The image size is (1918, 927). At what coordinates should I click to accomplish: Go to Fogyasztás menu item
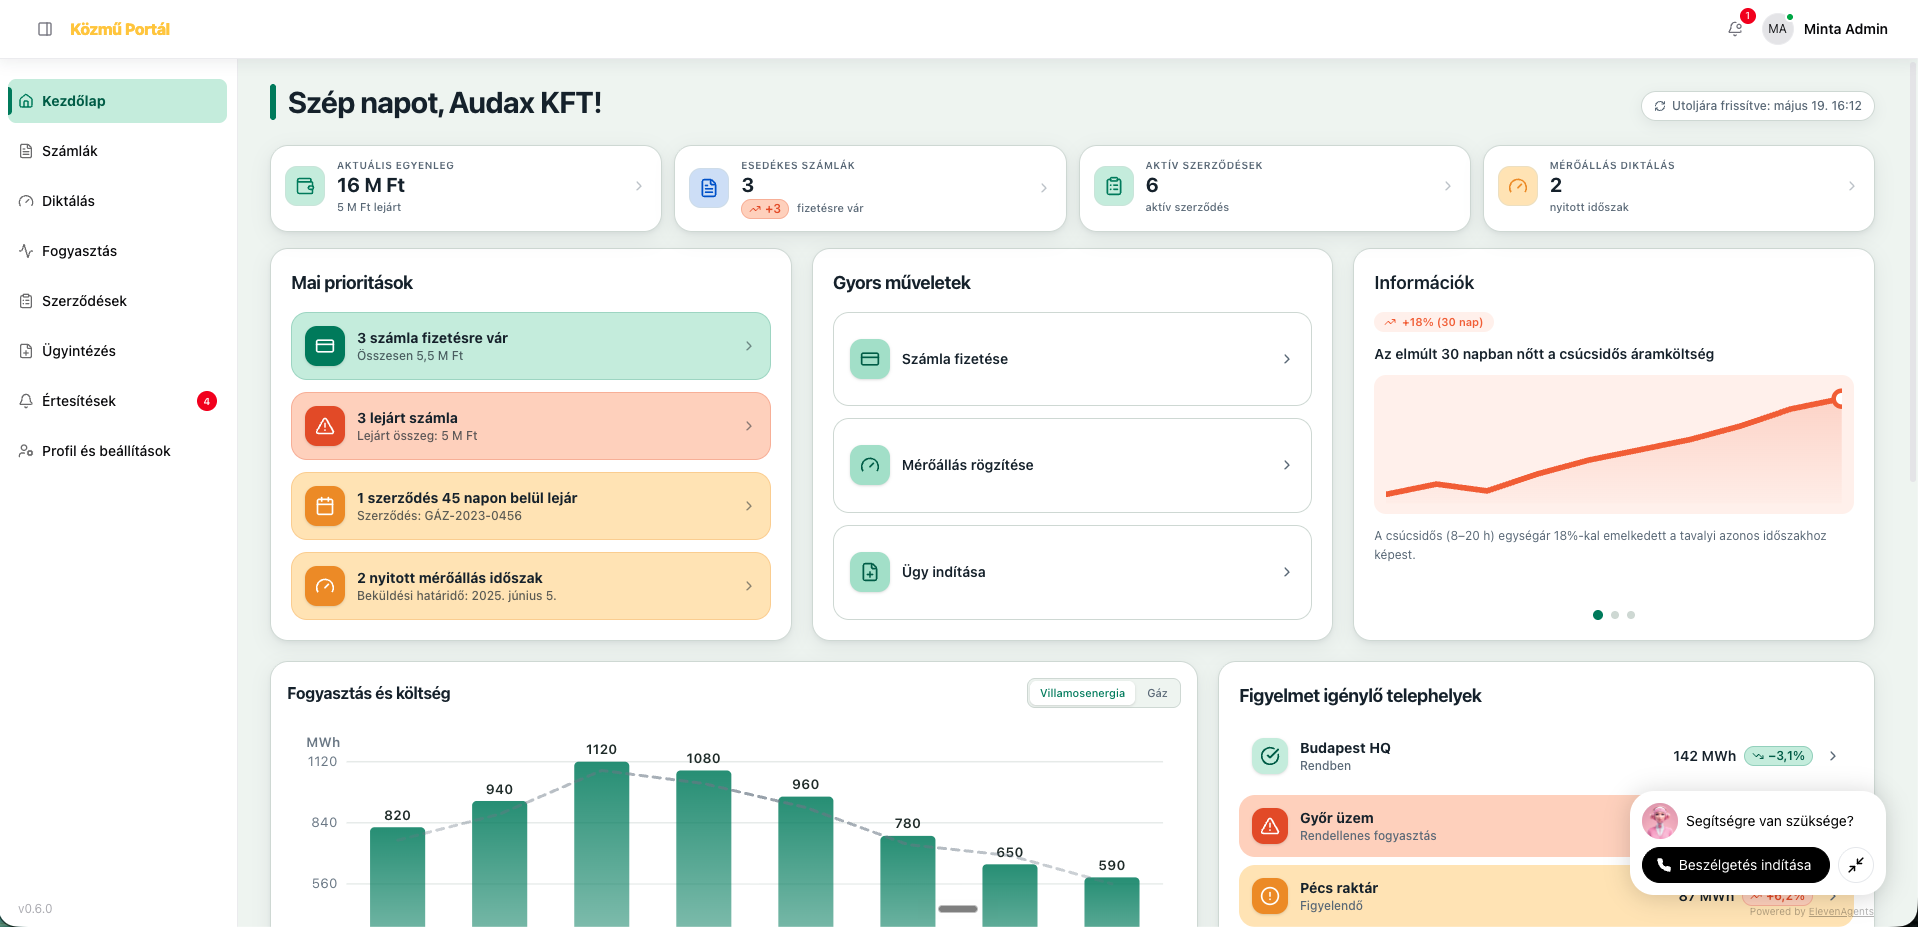point(117,251)
